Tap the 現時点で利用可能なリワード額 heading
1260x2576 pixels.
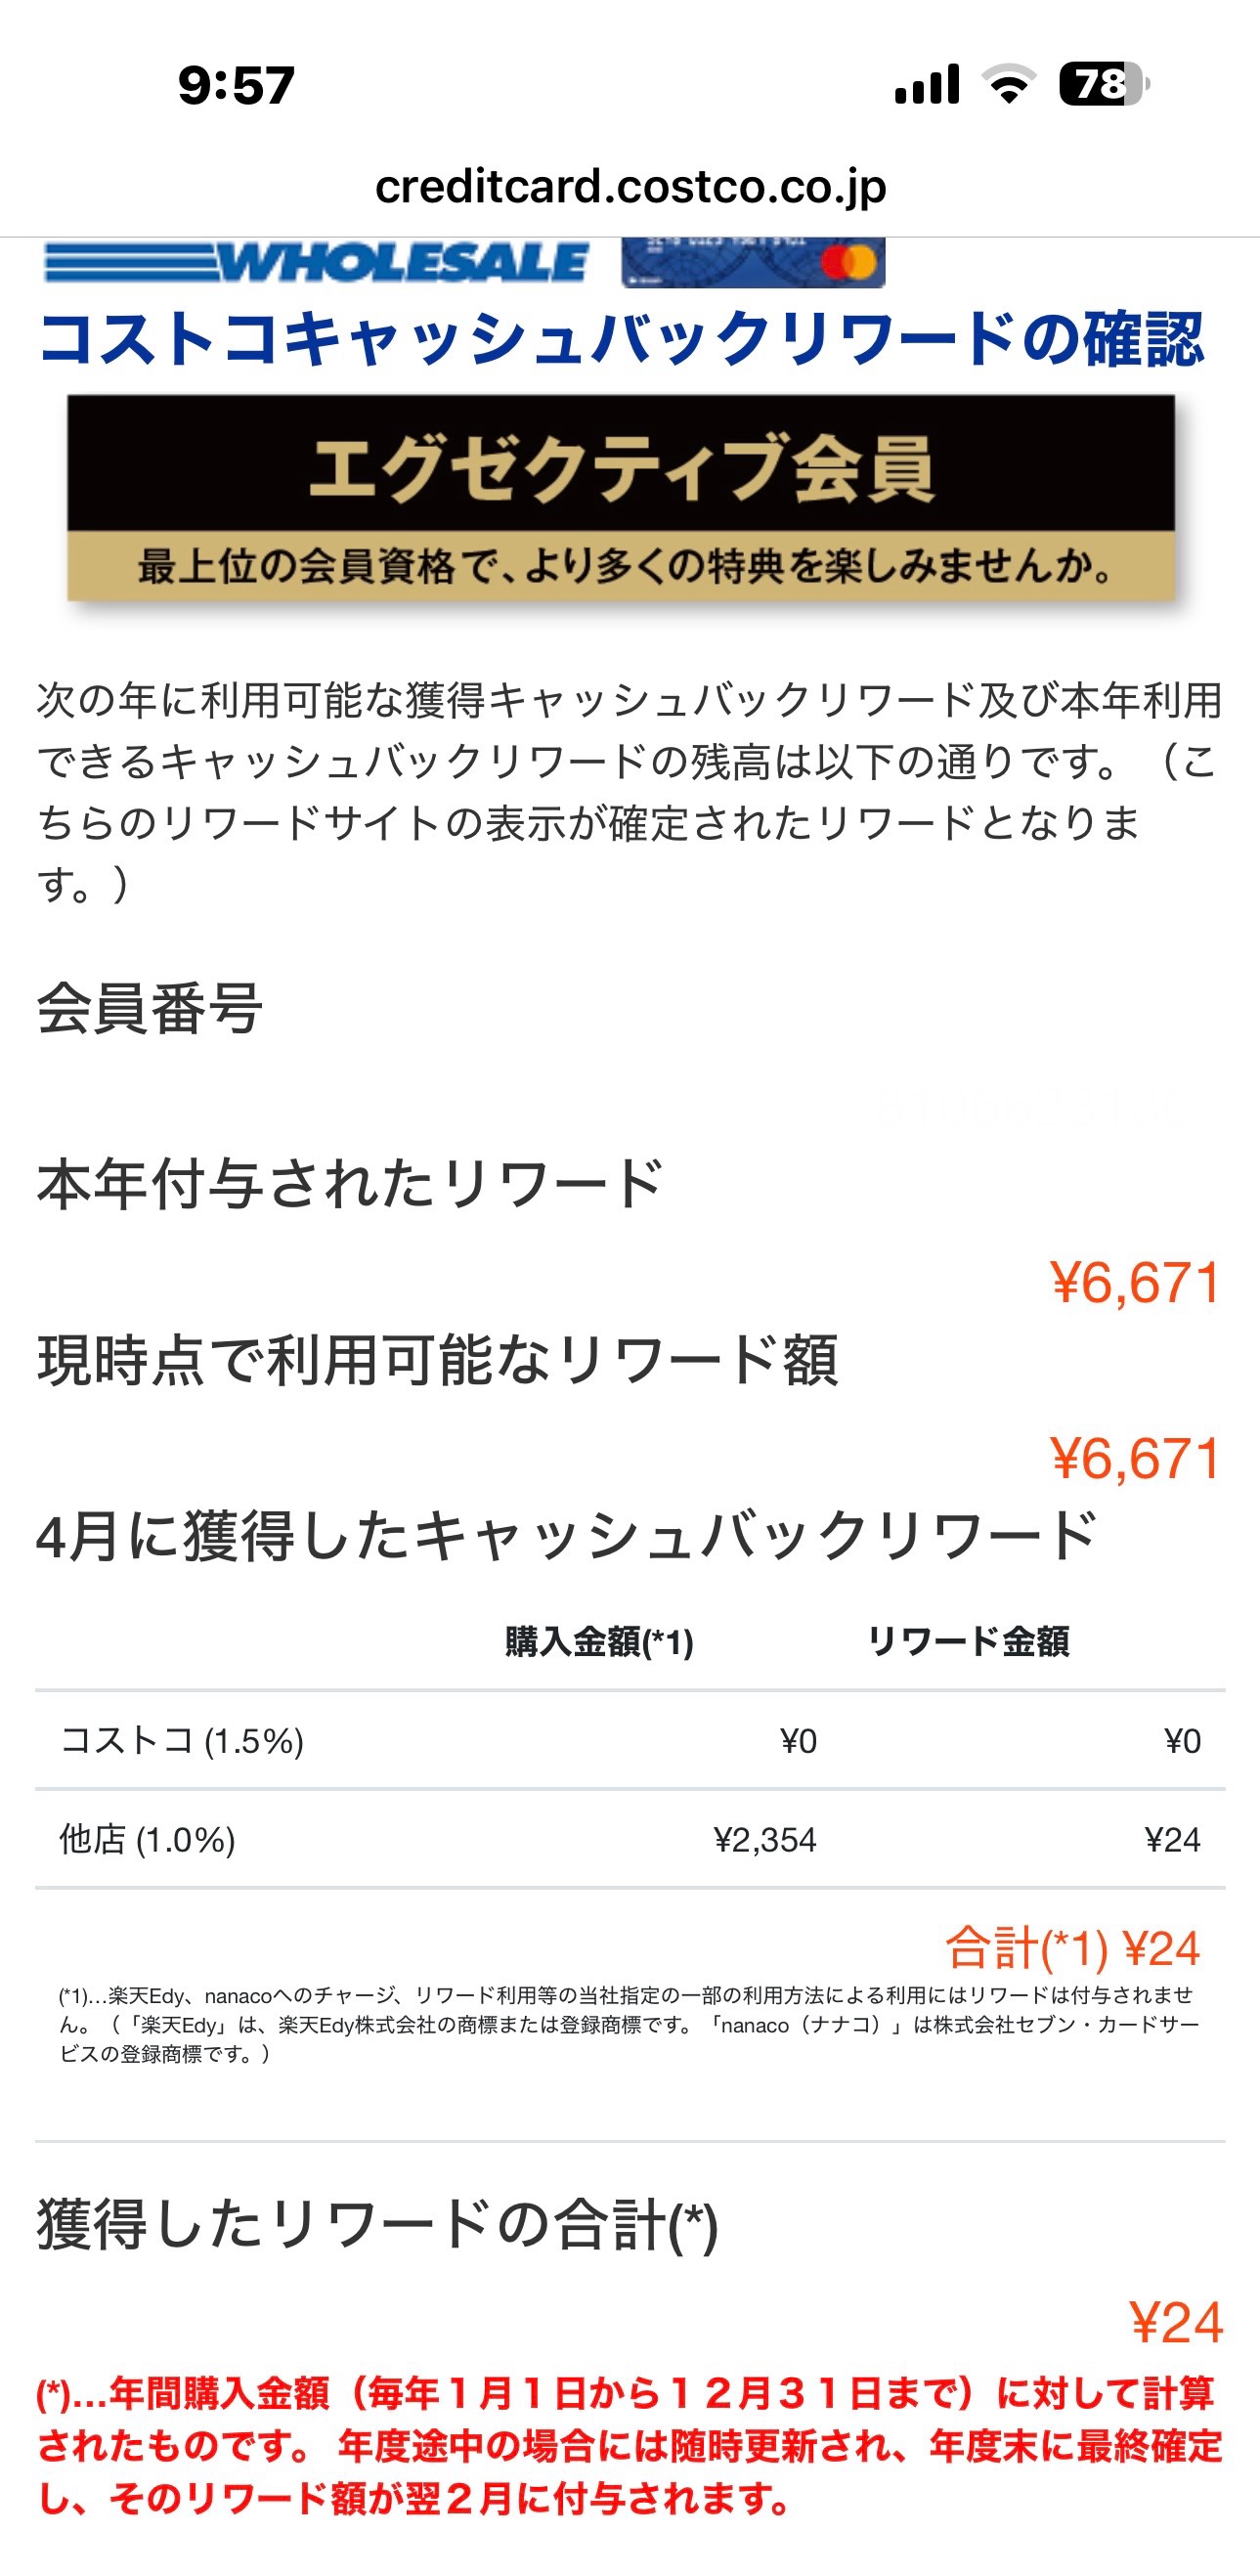pyautogui.click(x=437, y=1361)
